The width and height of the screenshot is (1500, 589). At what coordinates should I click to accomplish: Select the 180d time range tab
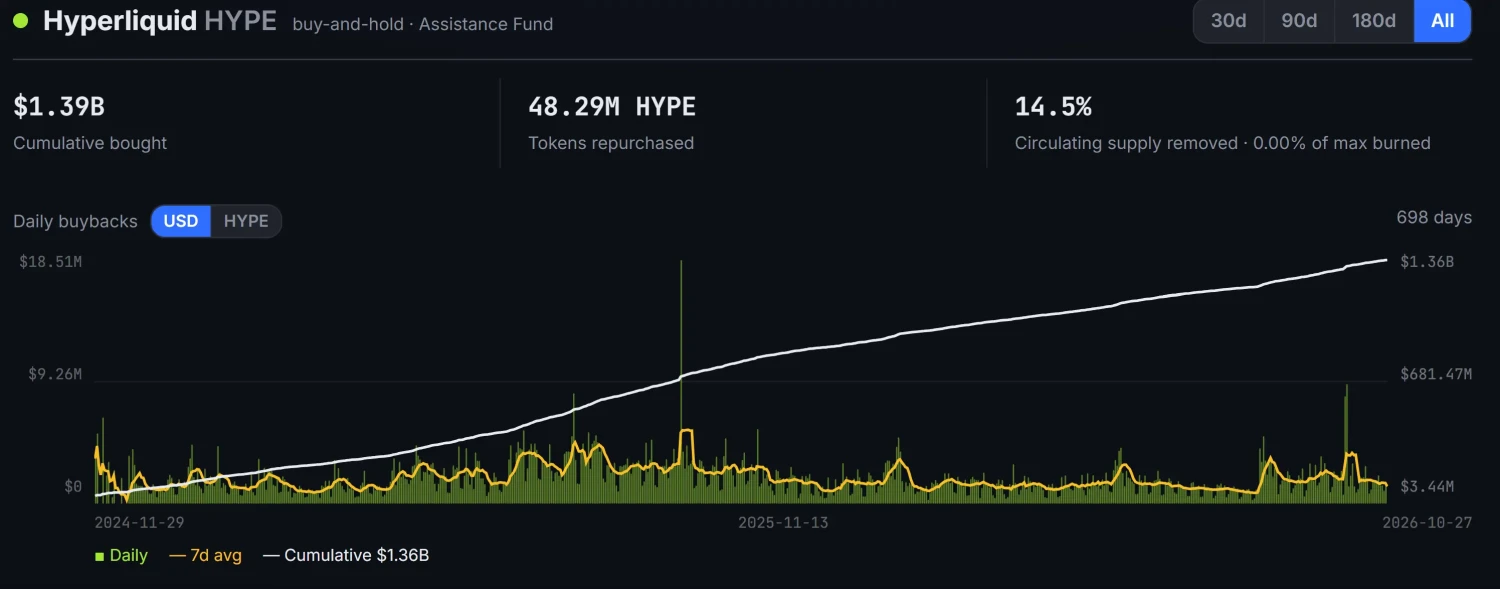[1374, 21]
